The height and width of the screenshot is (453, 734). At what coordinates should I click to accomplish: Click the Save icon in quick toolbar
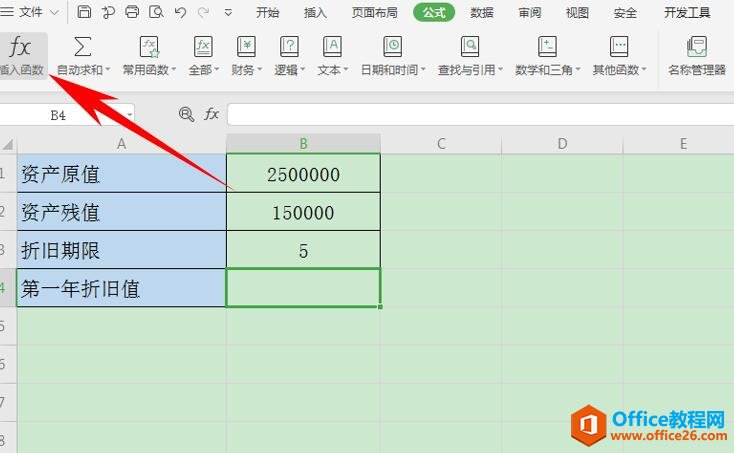pyautogui.click(x=84, y=12)
